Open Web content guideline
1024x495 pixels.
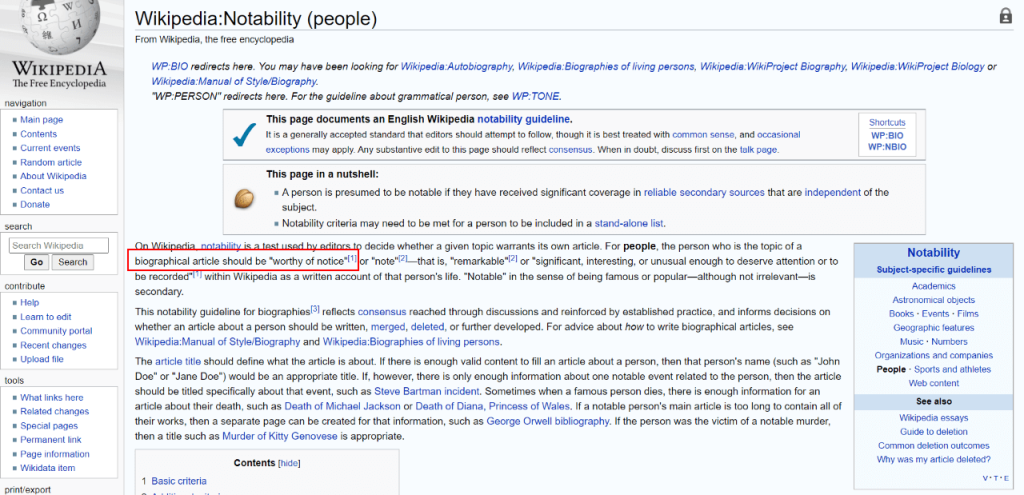(x=933, y=383)
